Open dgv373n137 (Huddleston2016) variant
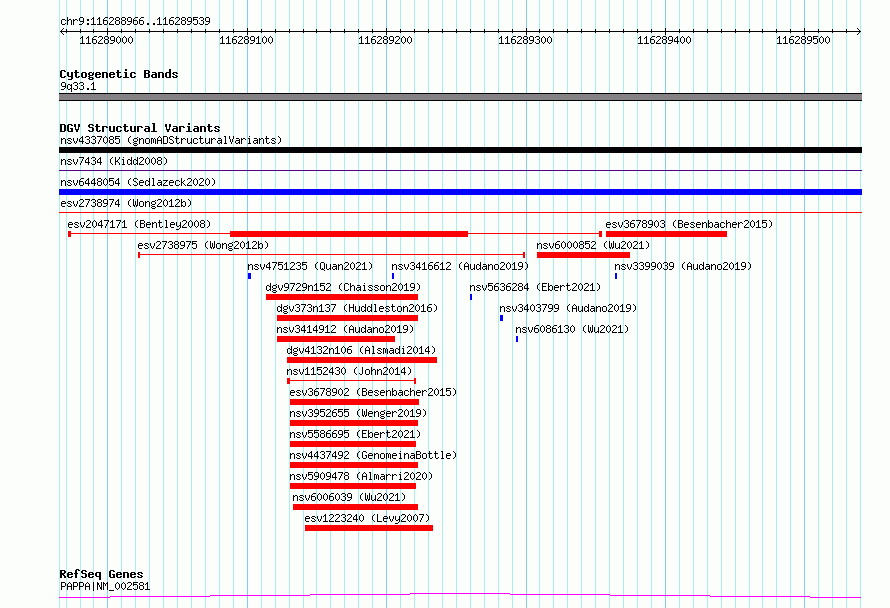The height and width of the screenshot is (608, 890). (x=357, y=308)
